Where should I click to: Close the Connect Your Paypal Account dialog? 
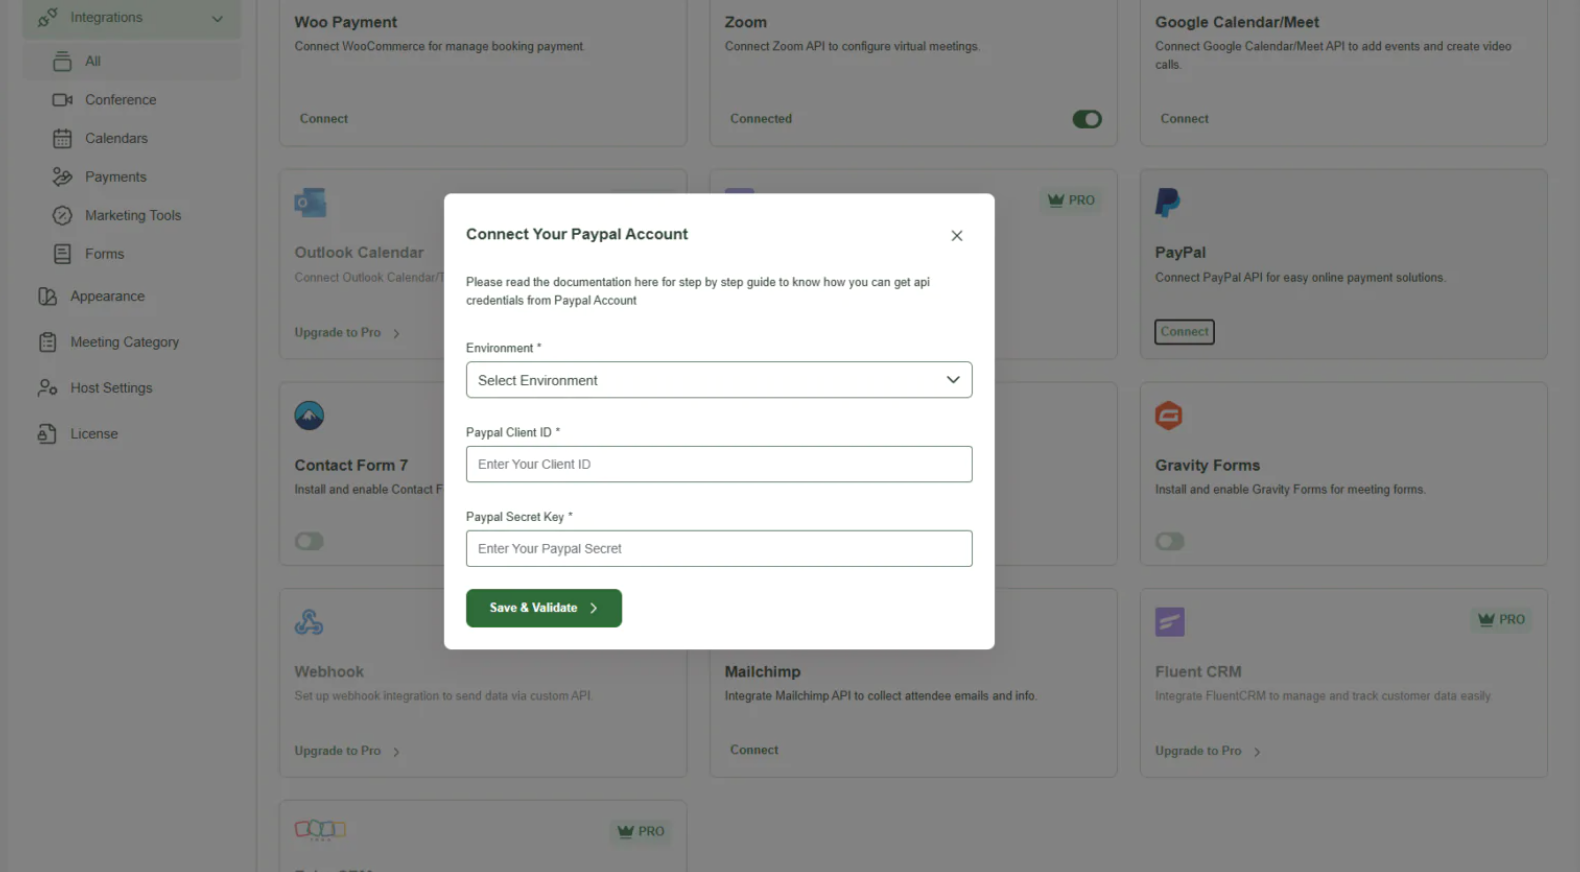(x=957, y=236)
